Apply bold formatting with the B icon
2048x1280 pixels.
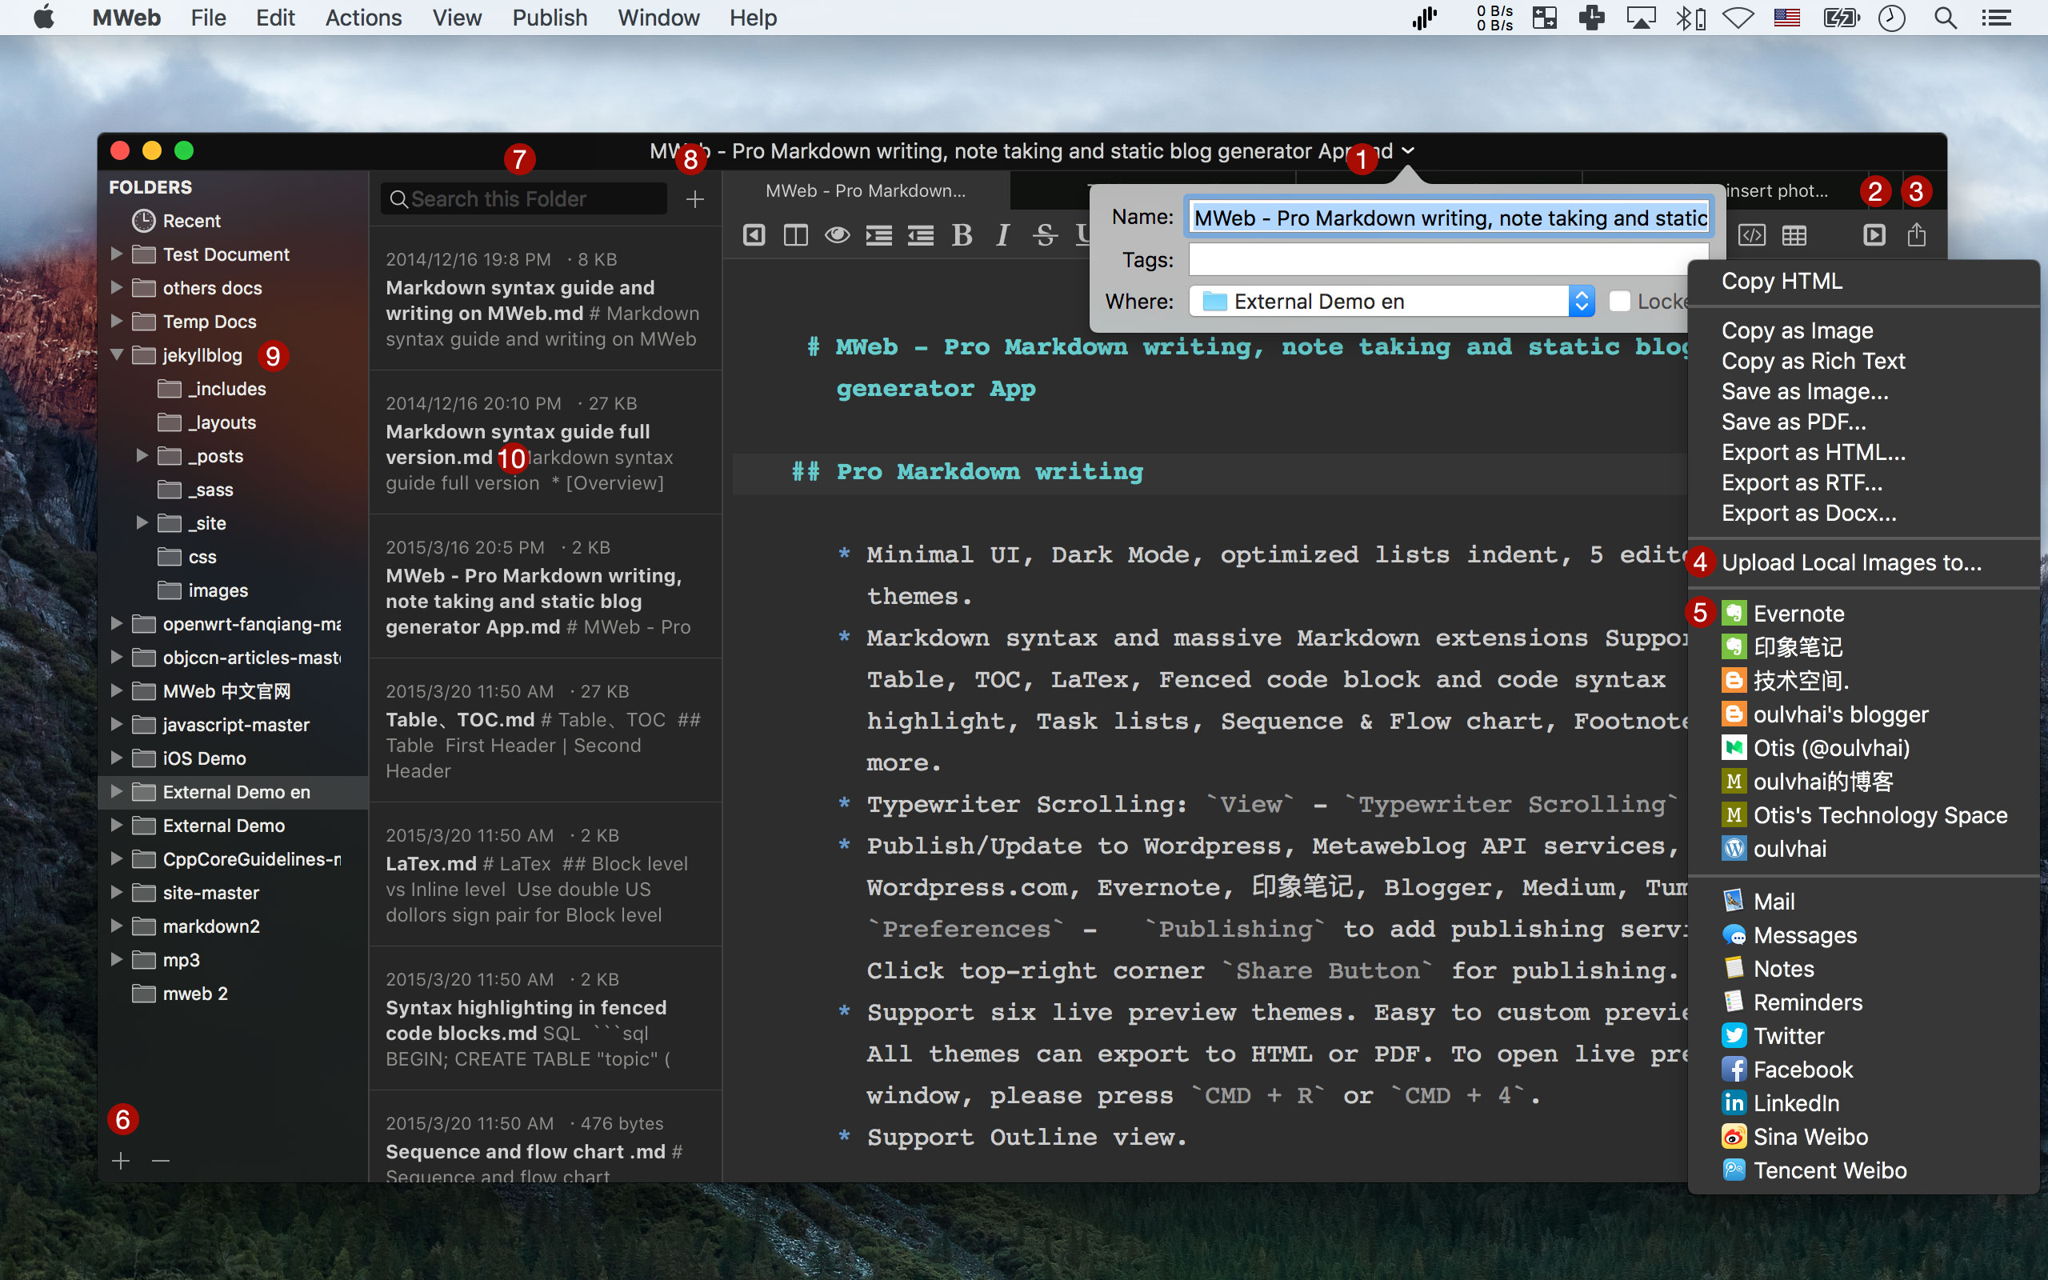tap(962, 235)
